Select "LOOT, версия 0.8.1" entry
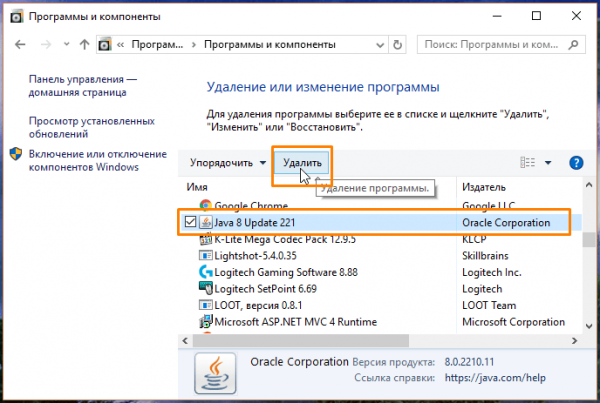Image resolution: width=600 pixels, height=403 pixels. tap(258, 305)
